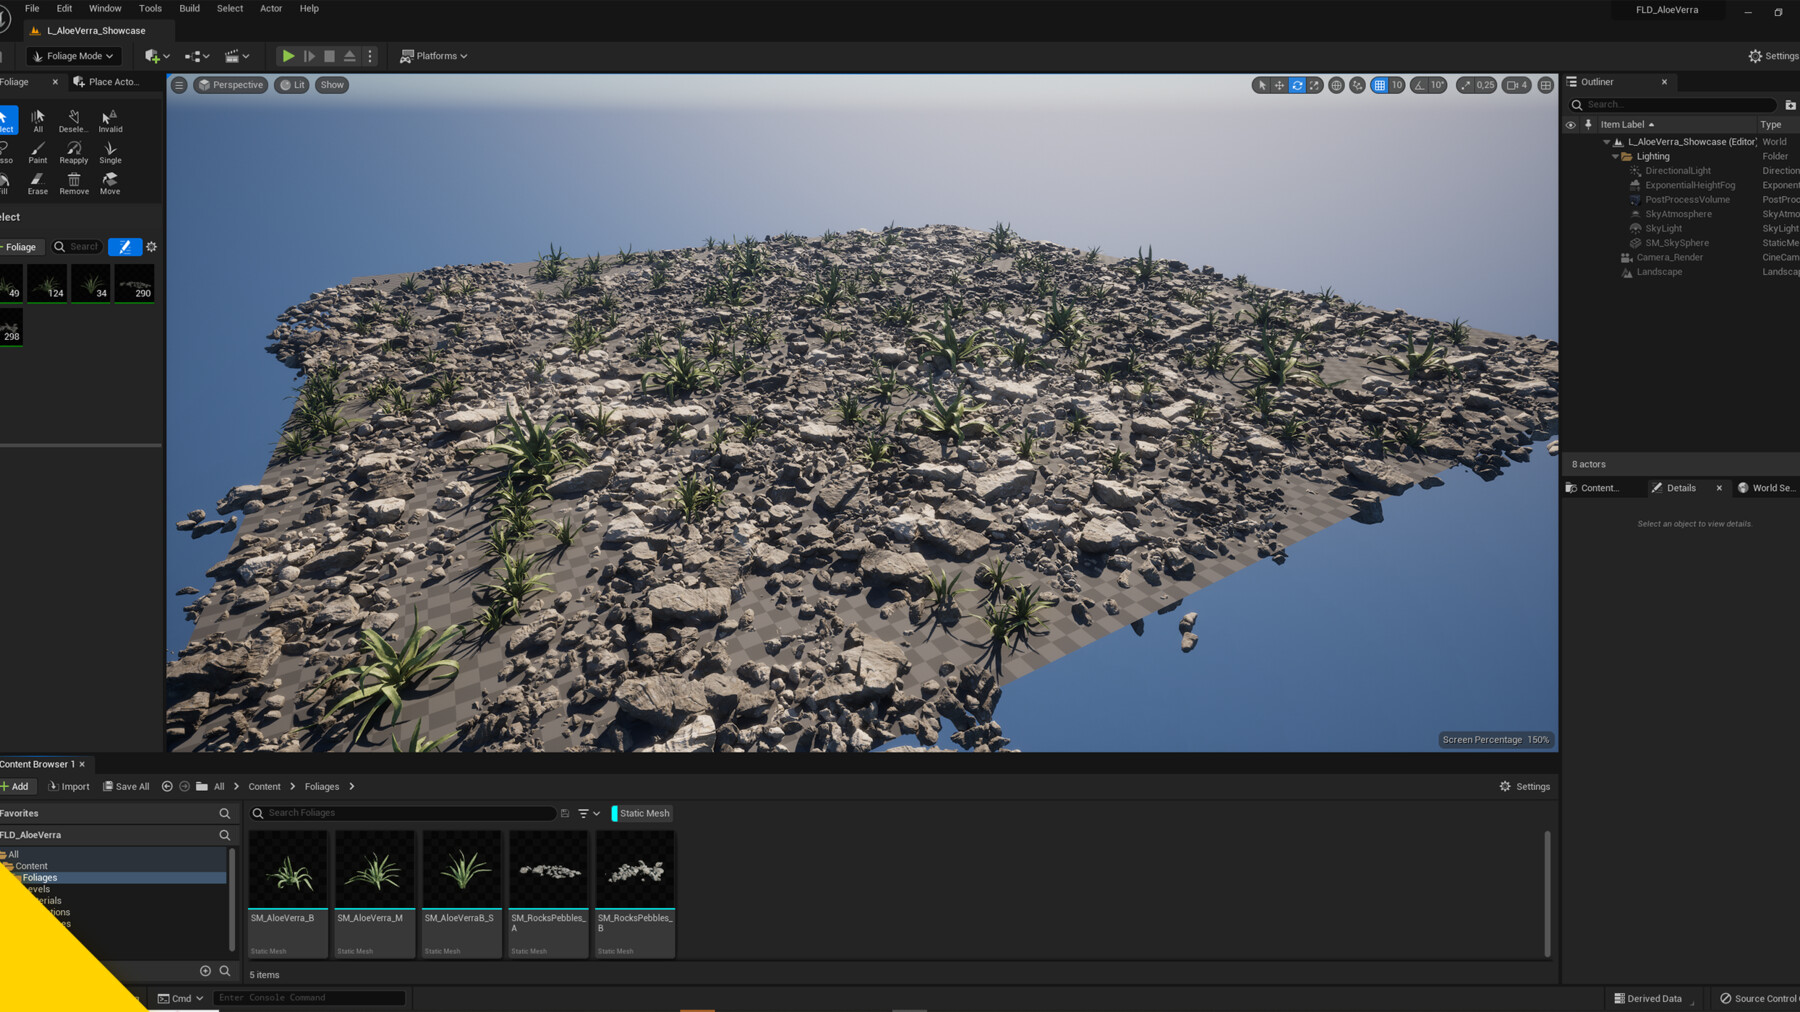
Task: Click the Save All button
Action: [126, 786]
